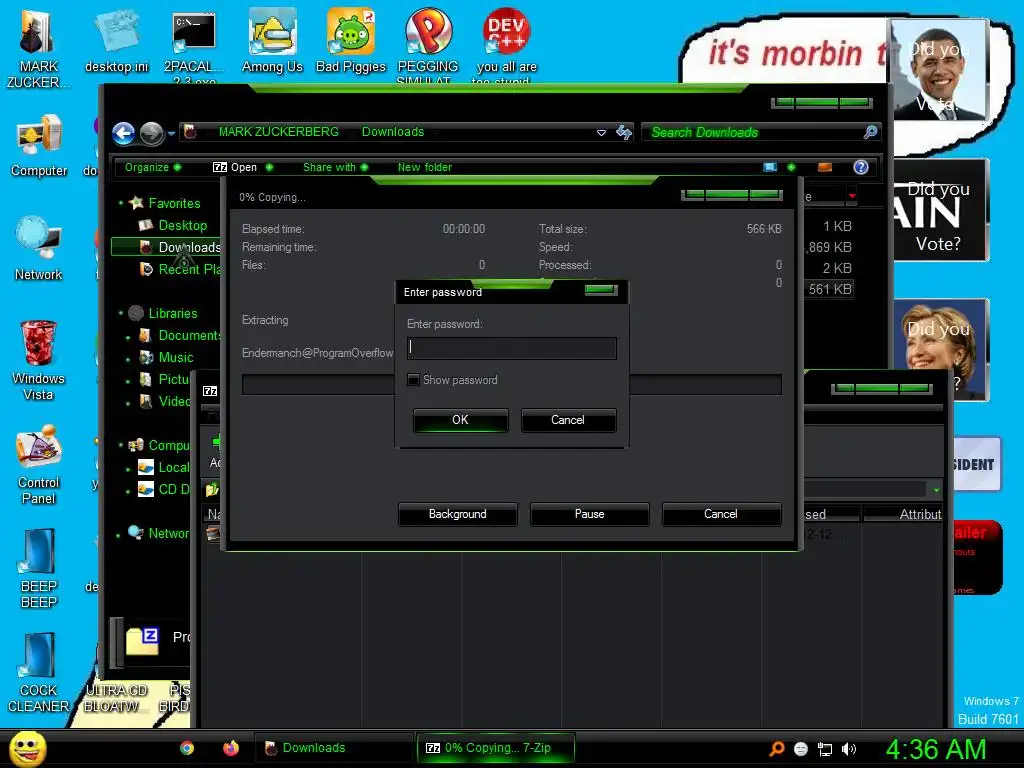This screenshot has height=768, width=1024.
Task: Collapse the Libraries tree group
Action: (121, 313)
